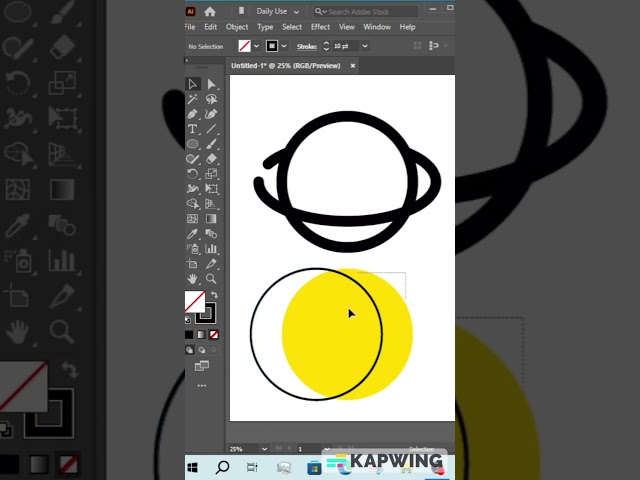
Task: Open the zoom level dropdown in status bar
Action: click(264, 449)
